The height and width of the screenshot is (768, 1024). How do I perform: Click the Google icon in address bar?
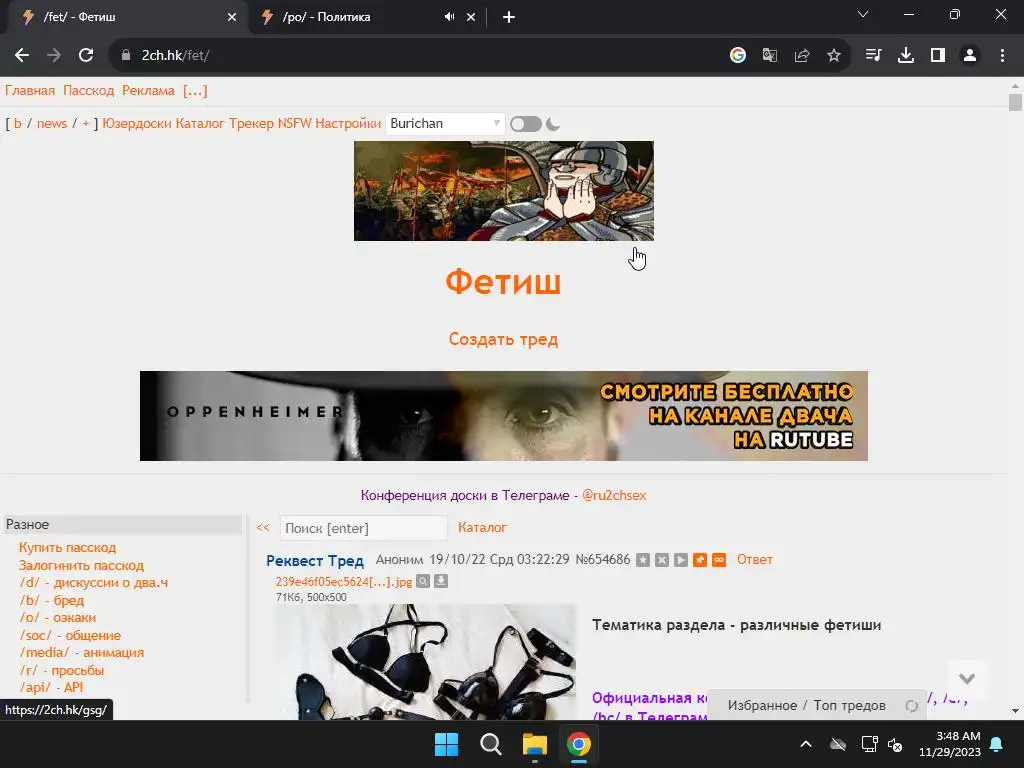[738, 56]
